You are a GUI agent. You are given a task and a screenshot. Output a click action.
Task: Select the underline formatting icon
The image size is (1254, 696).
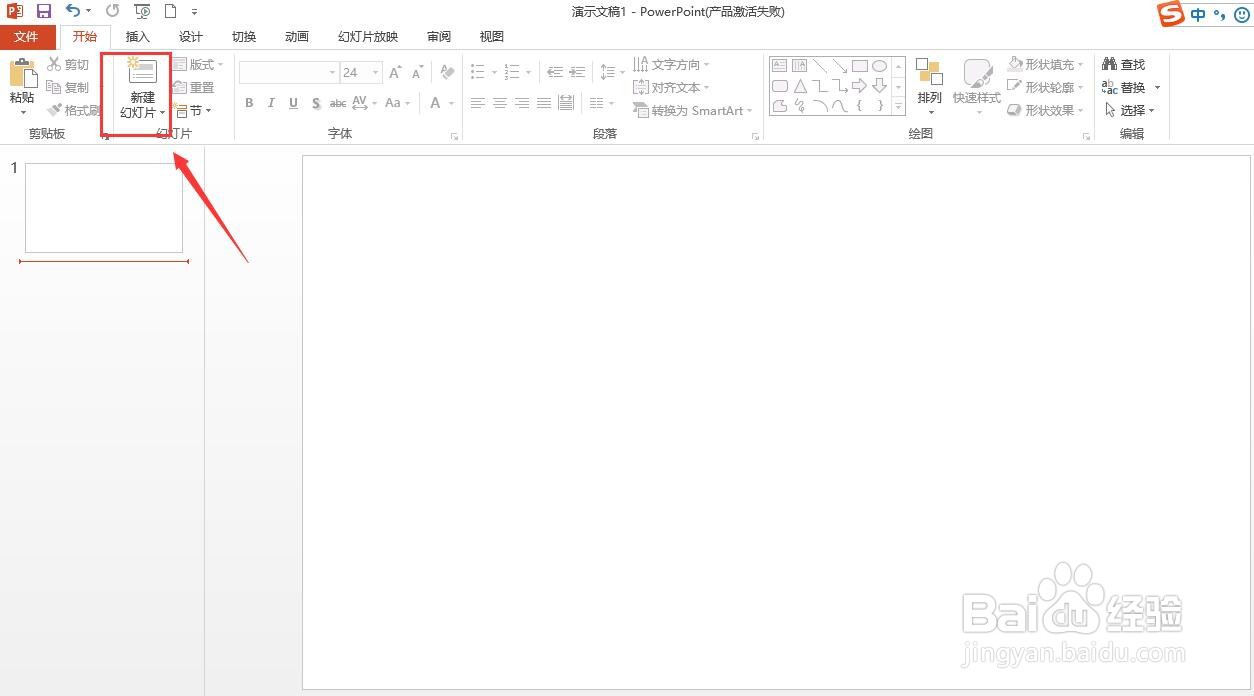tap(292, 102)
